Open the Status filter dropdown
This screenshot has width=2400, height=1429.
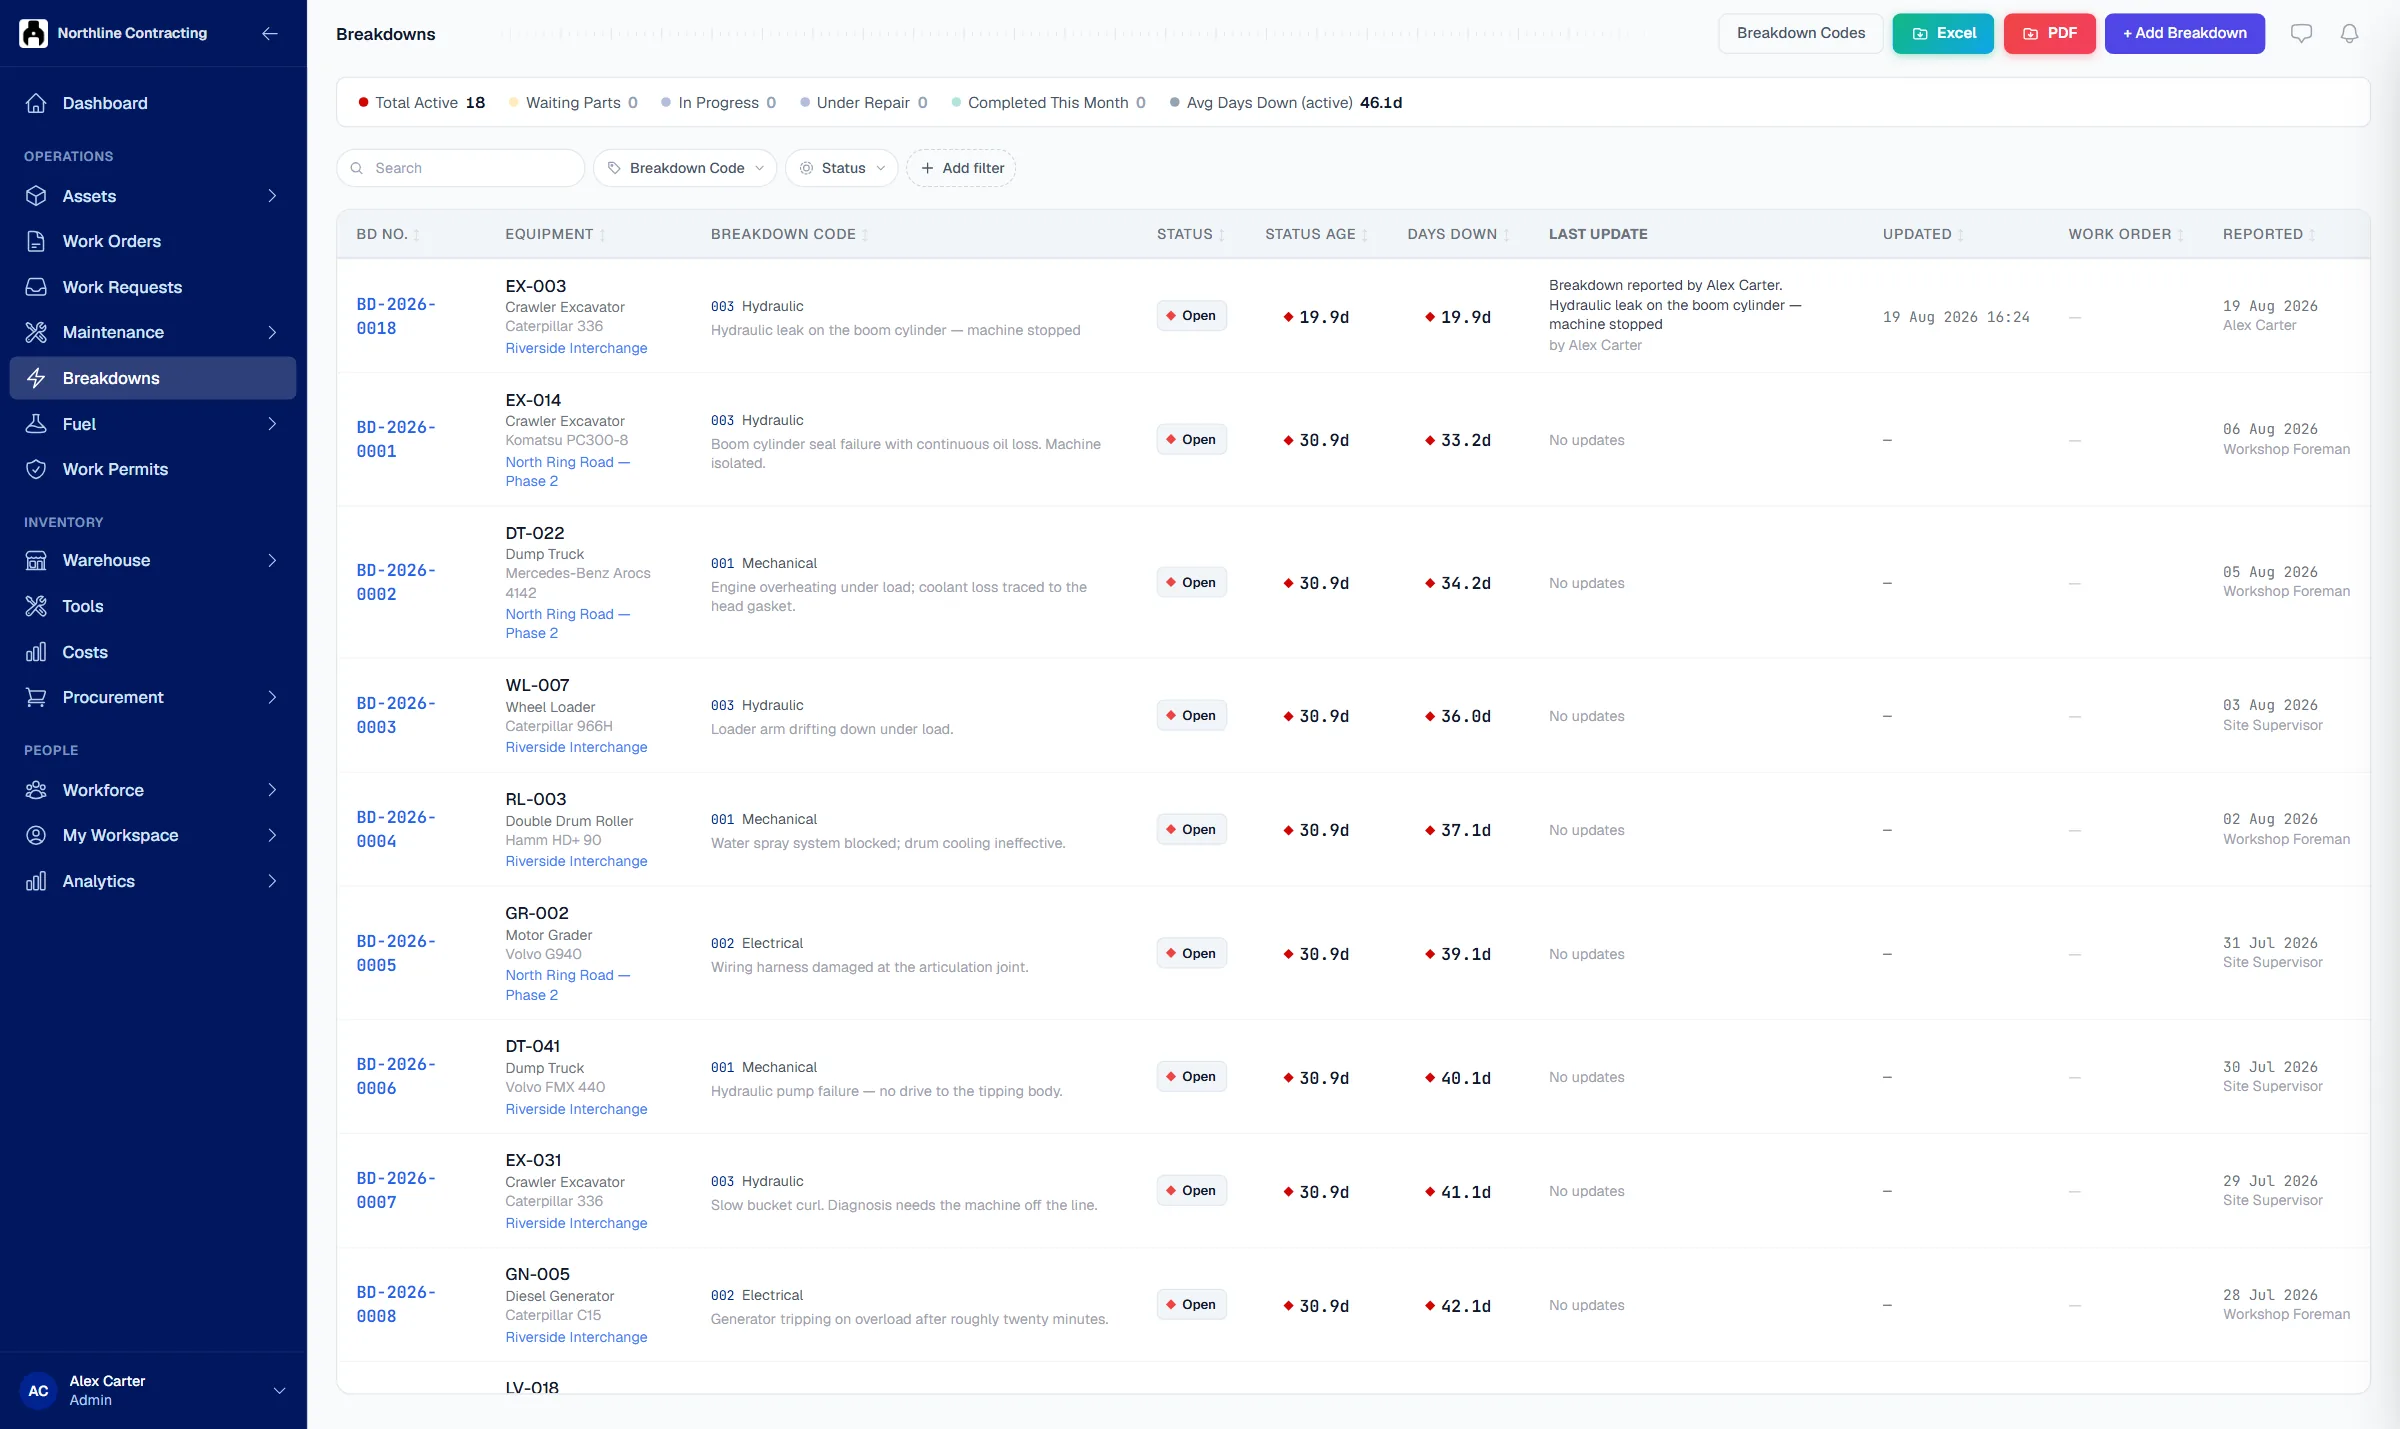[x=842, y=168]
